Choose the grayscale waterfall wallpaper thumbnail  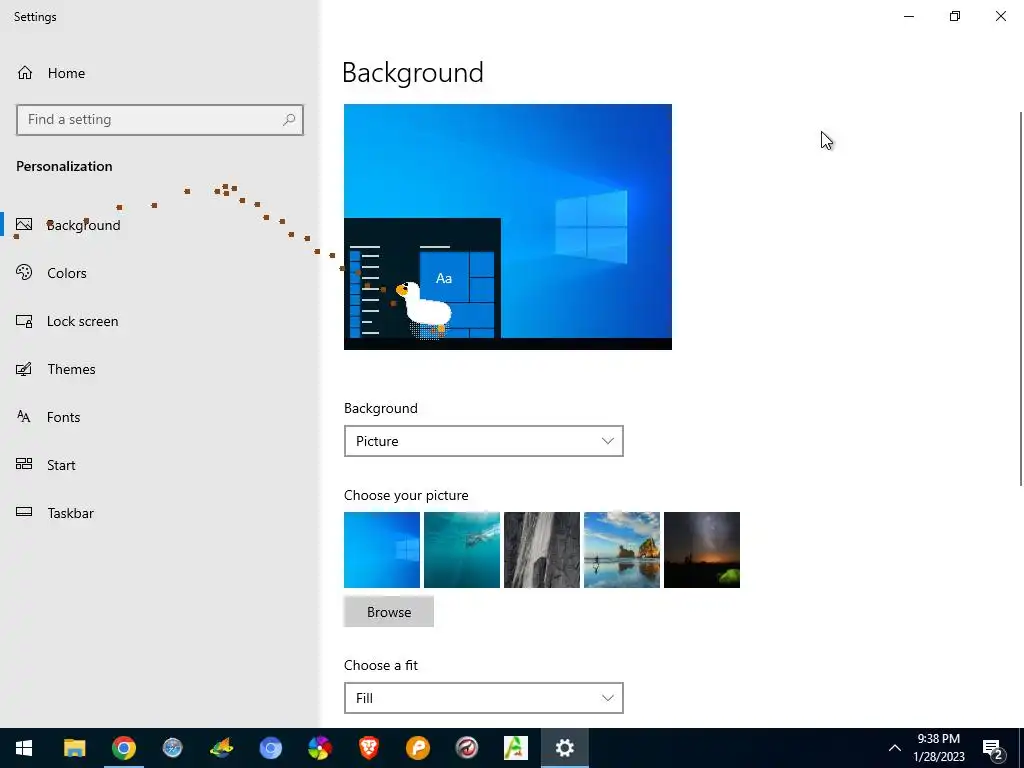coord(542,550)
